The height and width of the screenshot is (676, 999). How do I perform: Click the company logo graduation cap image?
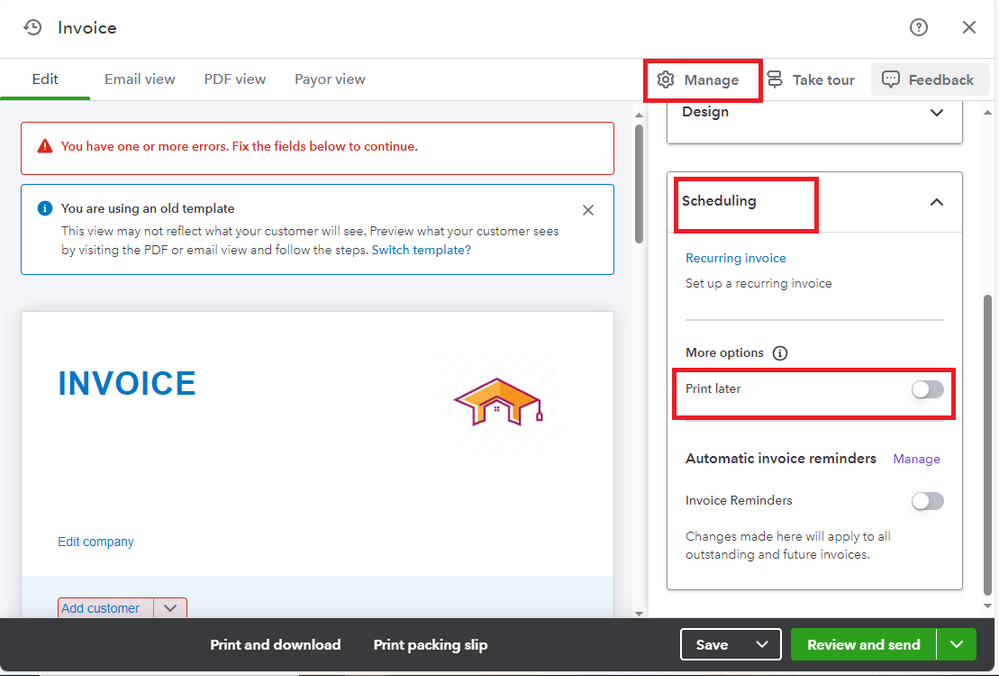(x=499, y=401)
